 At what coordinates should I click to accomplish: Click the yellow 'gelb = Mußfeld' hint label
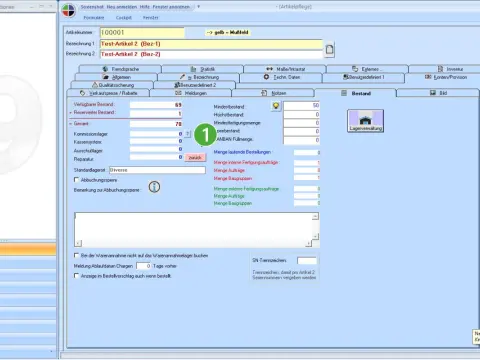(x=228, y=32)
